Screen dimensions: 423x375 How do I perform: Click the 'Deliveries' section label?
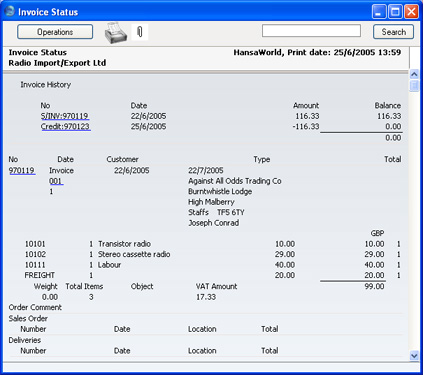coord(25,340)
